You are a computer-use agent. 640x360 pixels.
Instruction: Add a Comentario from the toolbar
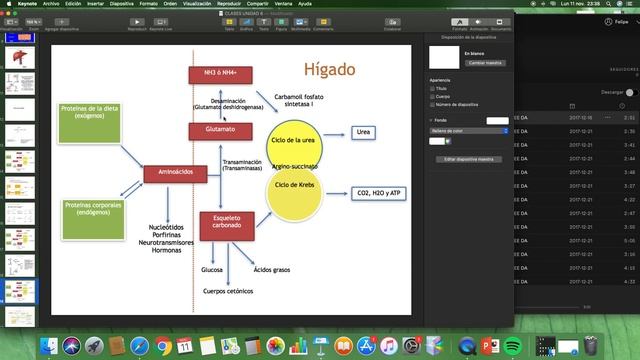click(x=323, y=22)
